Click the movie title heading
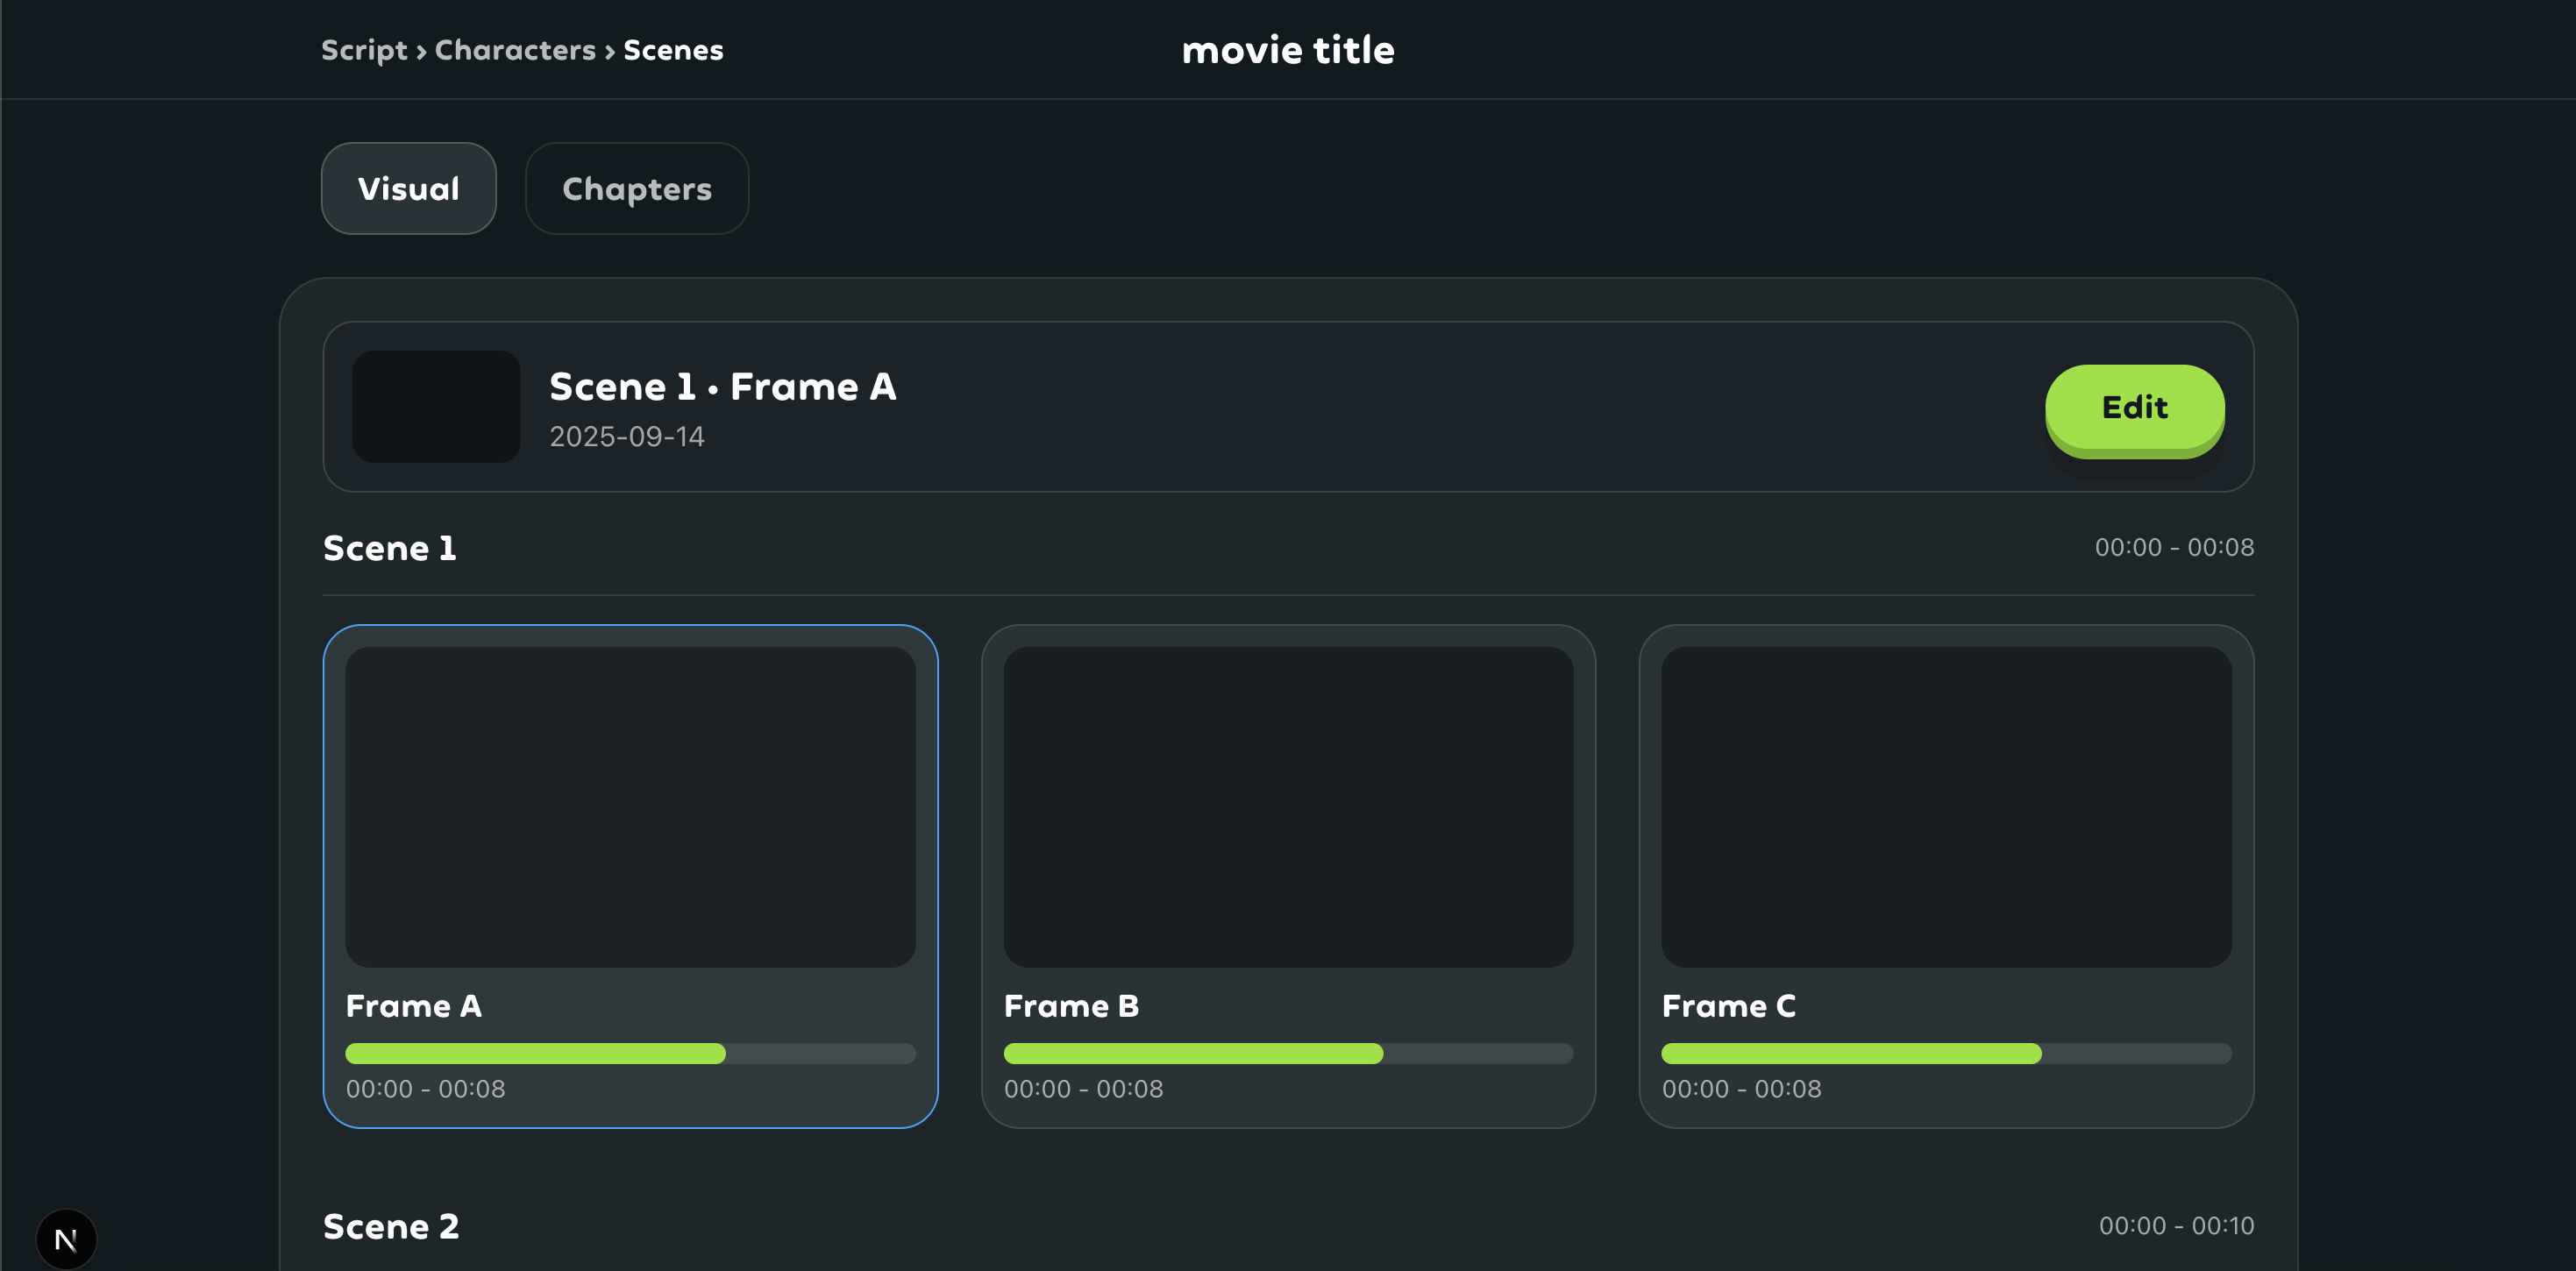Screen dimensions: 2576x1271 click(1287, 50)
